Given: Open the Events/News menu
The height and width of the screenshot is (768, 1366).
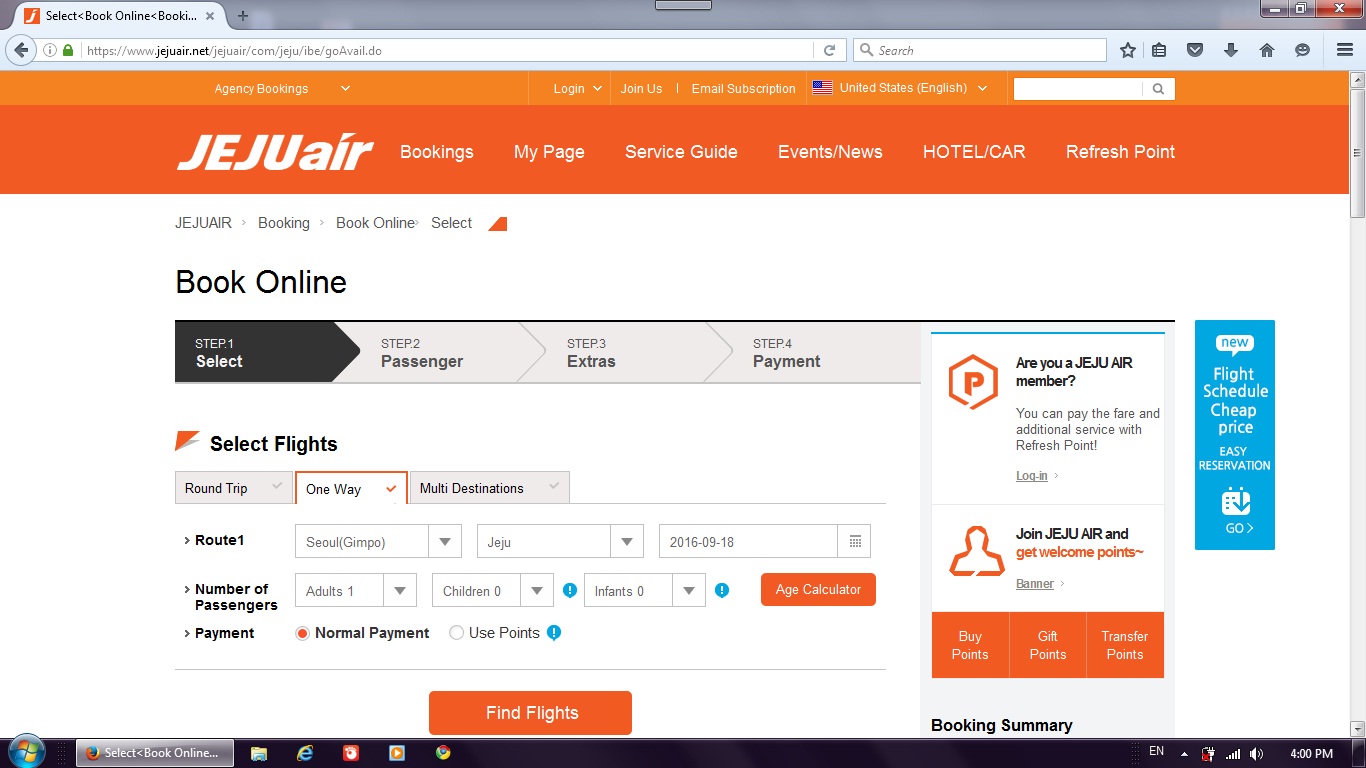Looking at the screenshot, I should [830, 152].
